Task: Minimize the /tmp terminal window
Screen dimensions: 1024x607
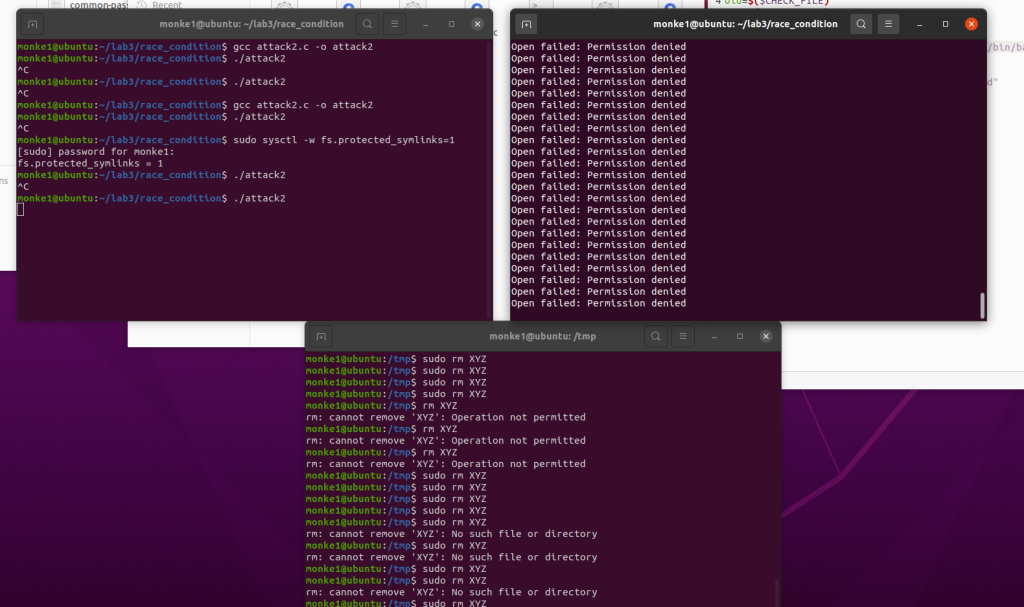Action: [714, 336]
